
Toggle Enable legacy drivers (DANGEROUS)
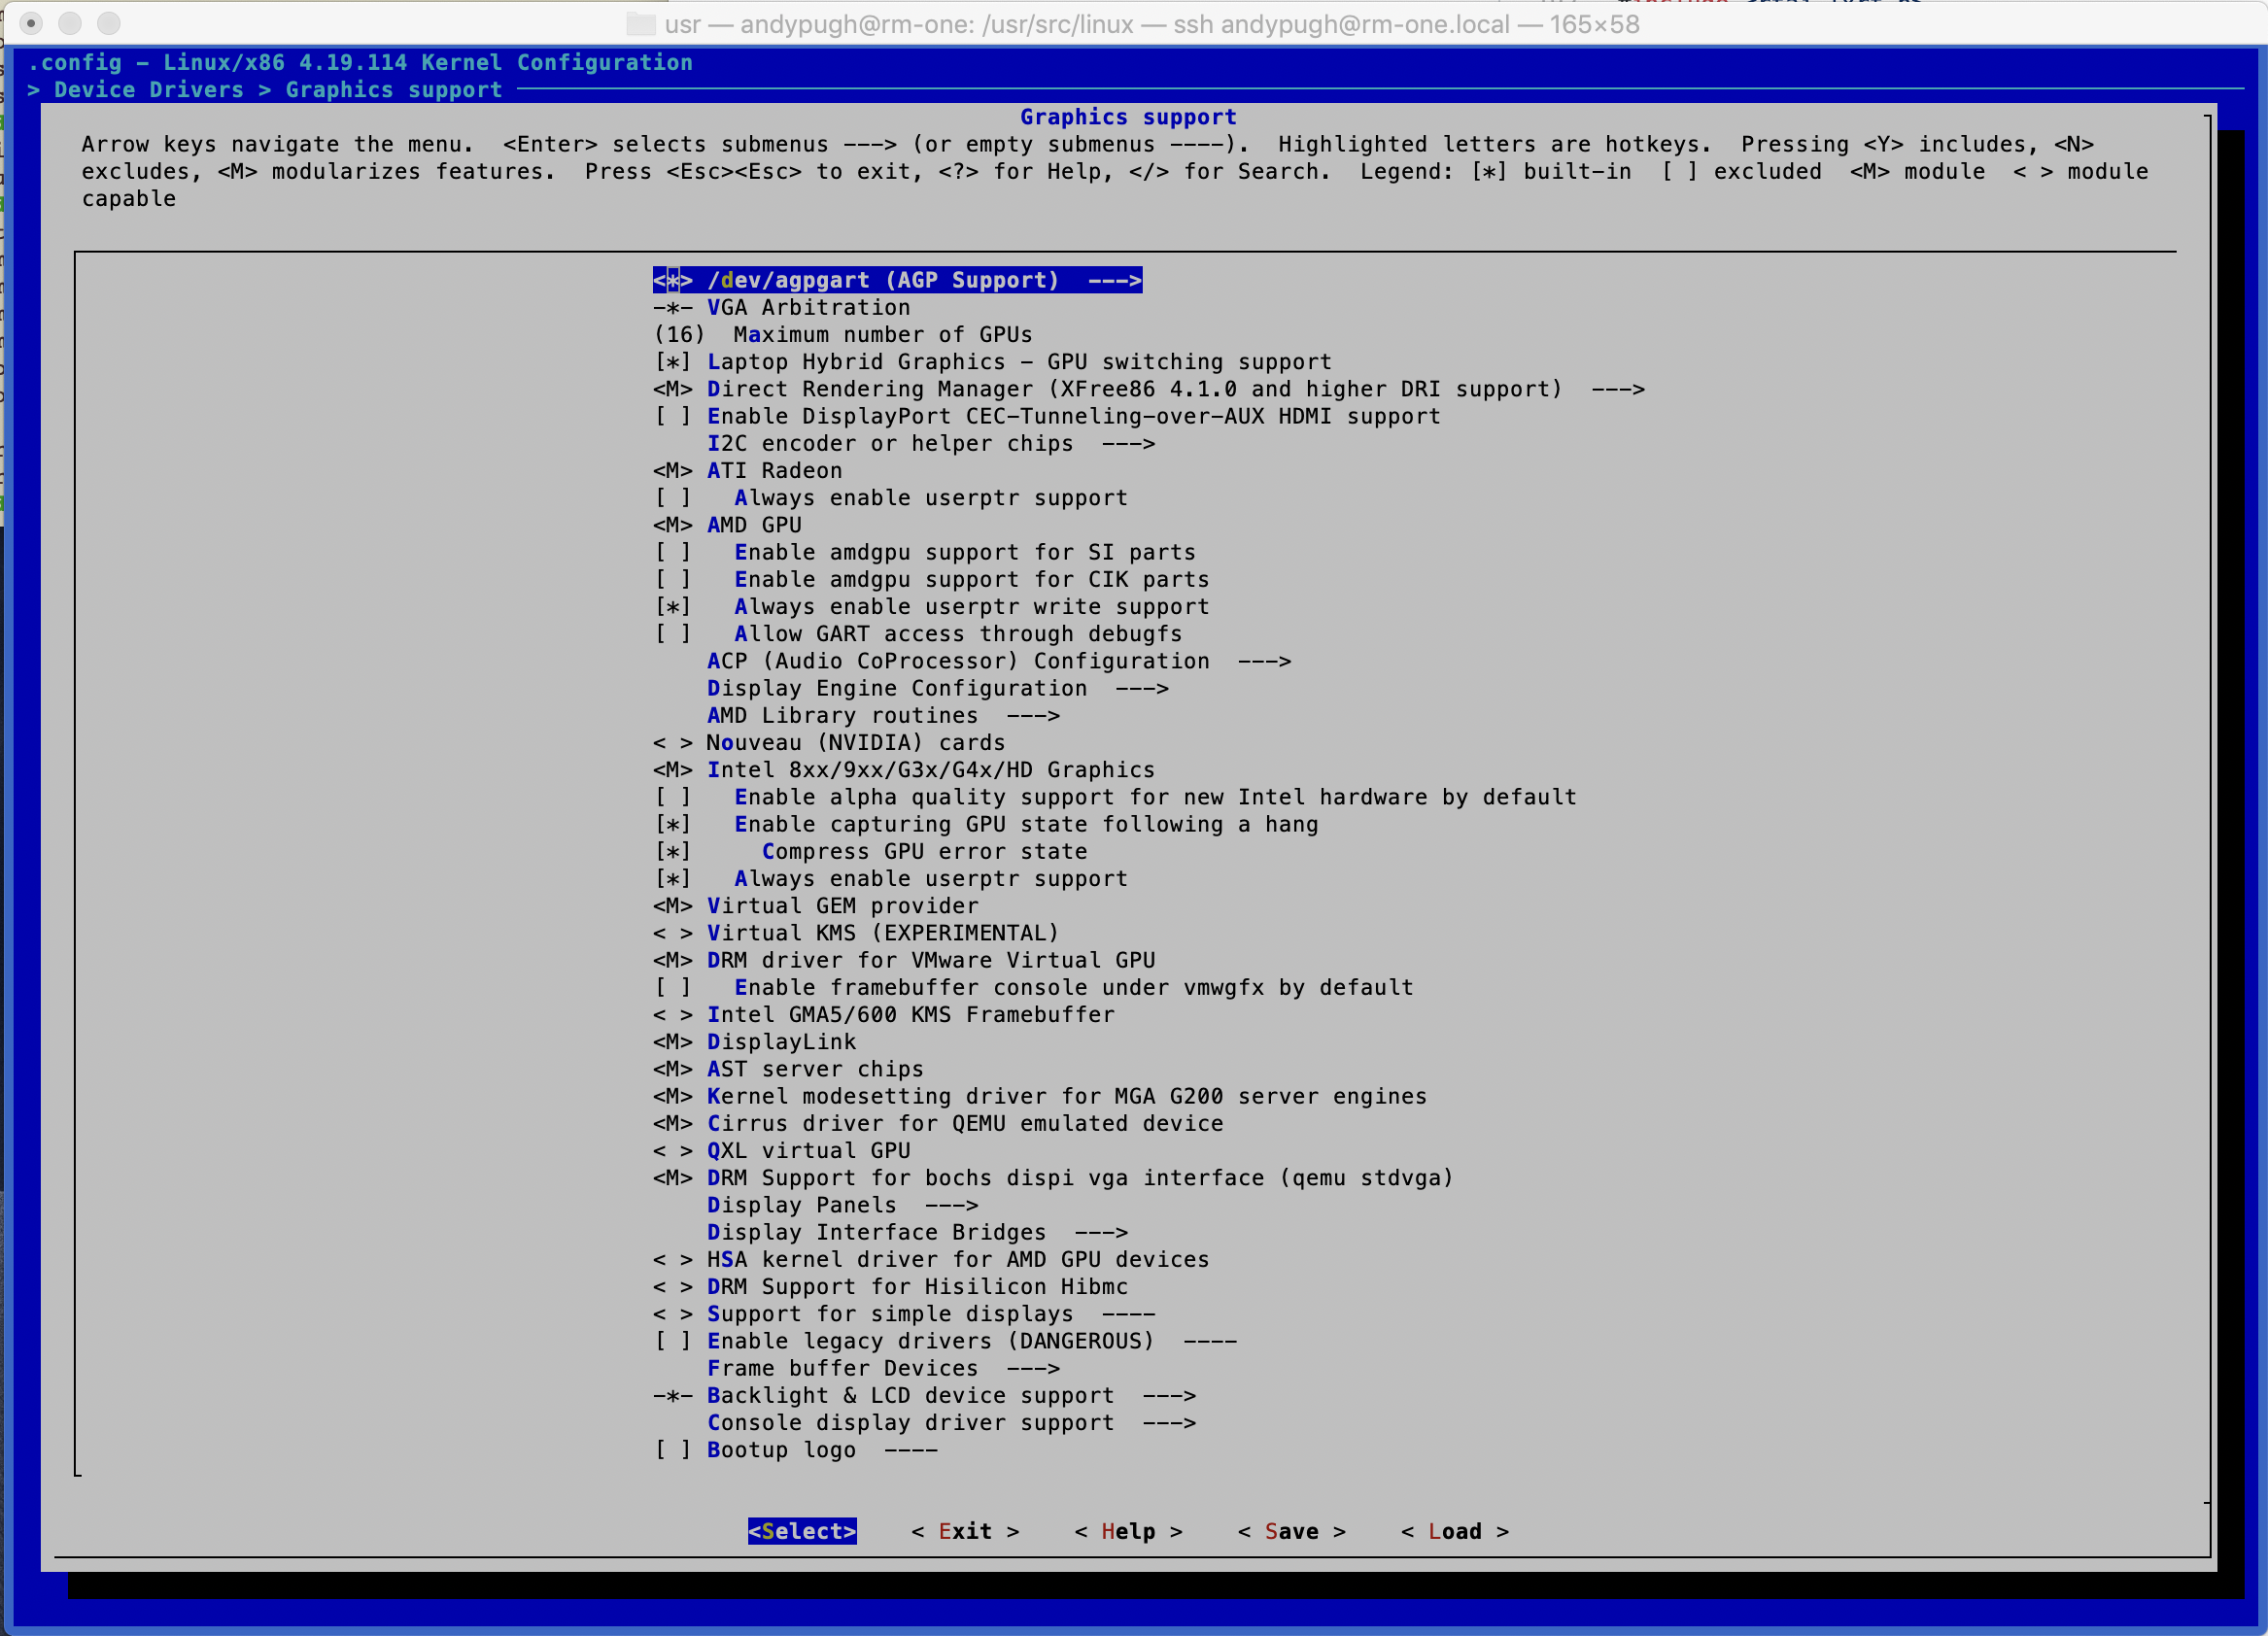point(945,1341)
